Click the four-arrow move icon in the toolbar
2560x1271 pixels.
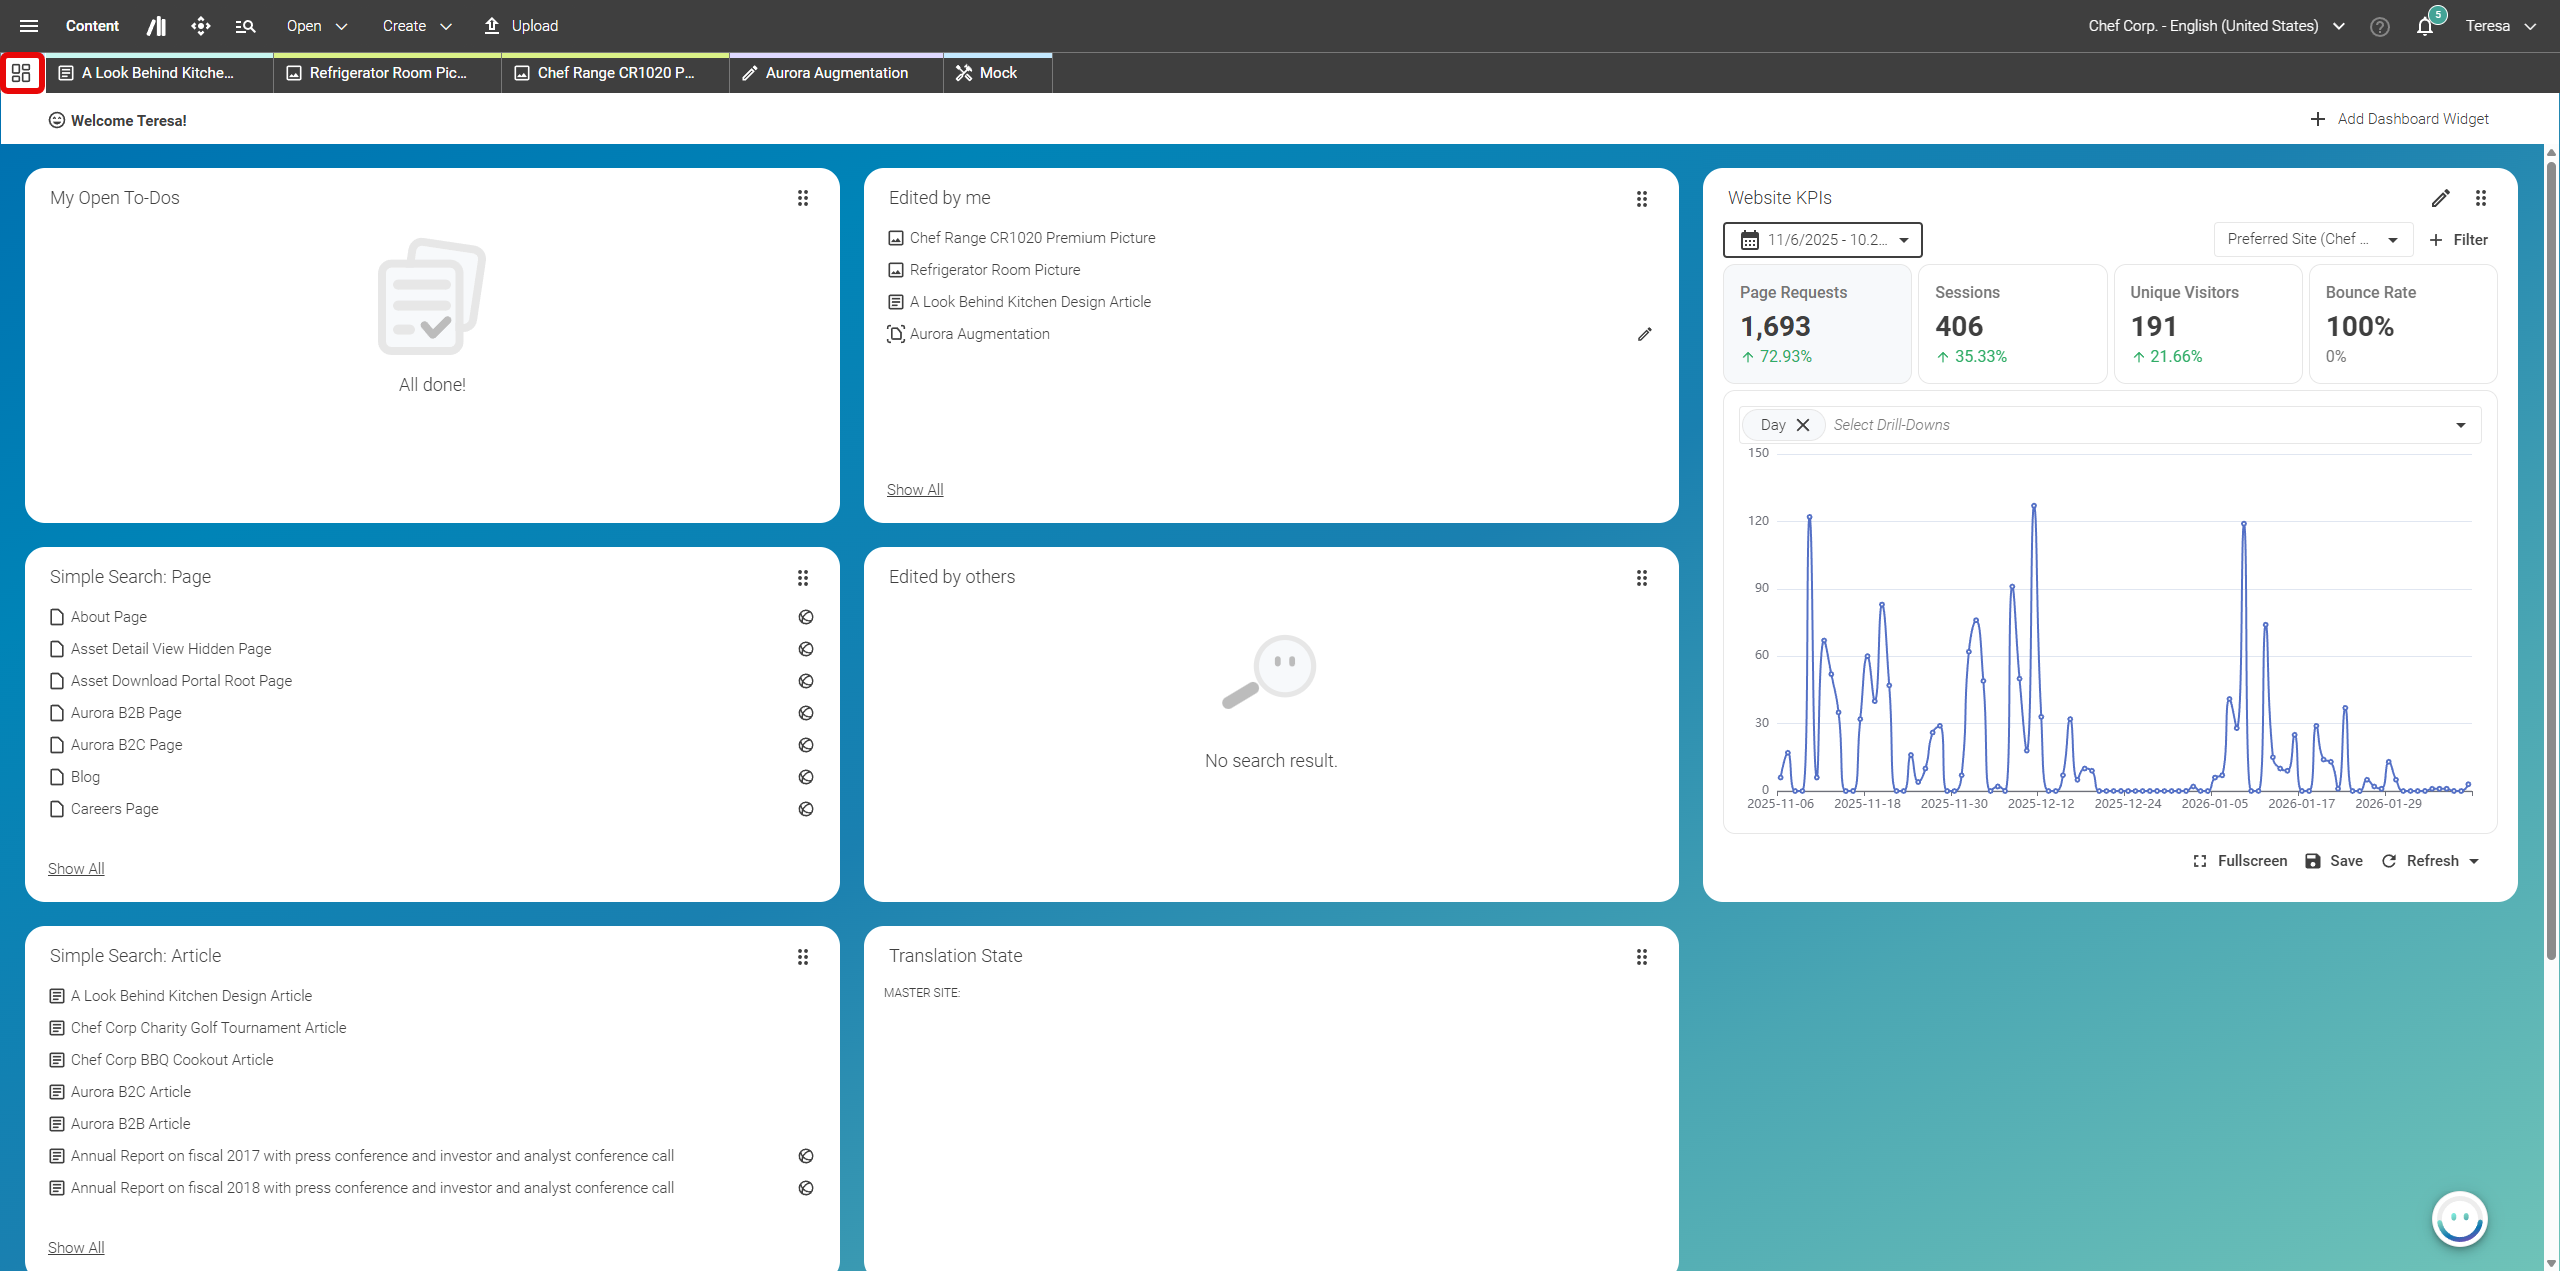point(200,25)
